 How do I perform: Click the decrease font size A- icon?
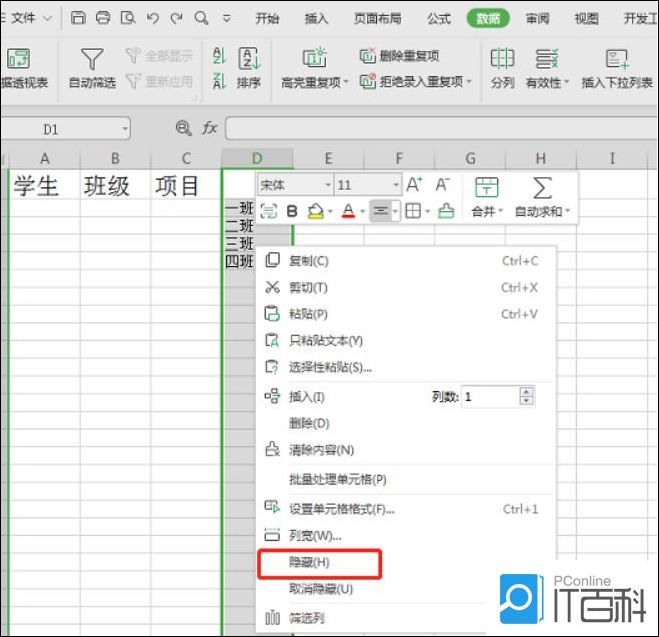443,184
